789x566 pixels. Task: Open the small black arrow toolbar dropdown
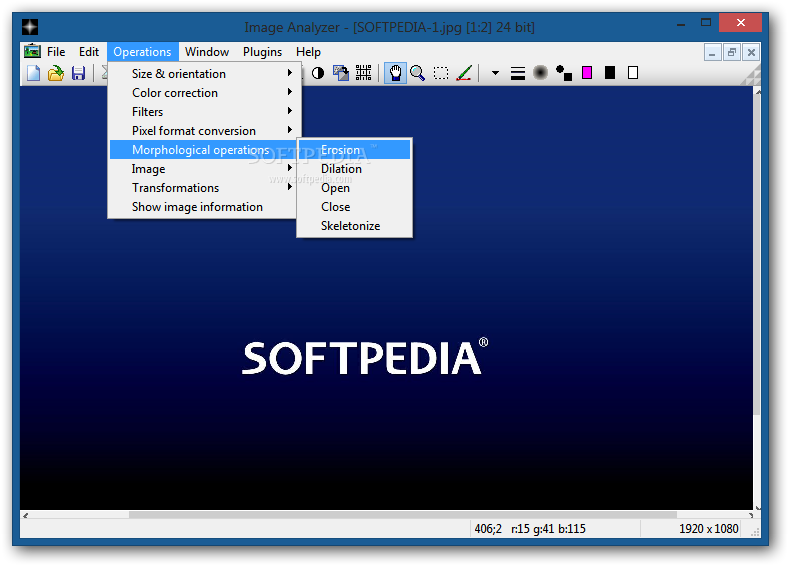(495, 73)
